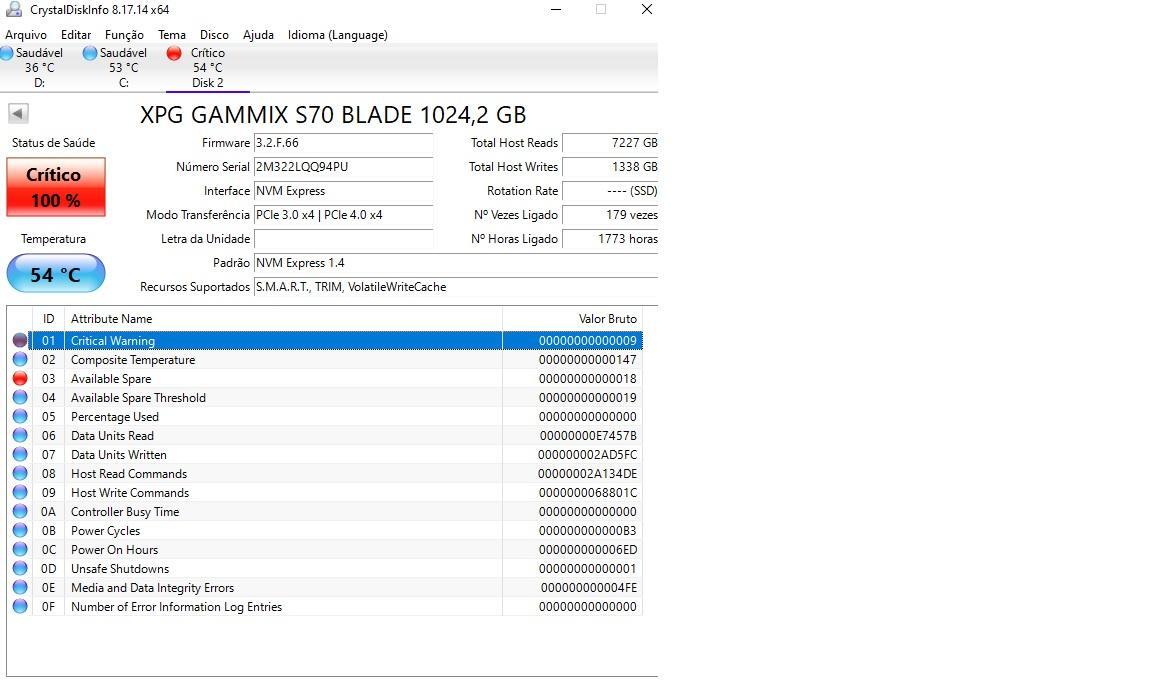Select the Percentage Used attribute name

coord(115,417)
